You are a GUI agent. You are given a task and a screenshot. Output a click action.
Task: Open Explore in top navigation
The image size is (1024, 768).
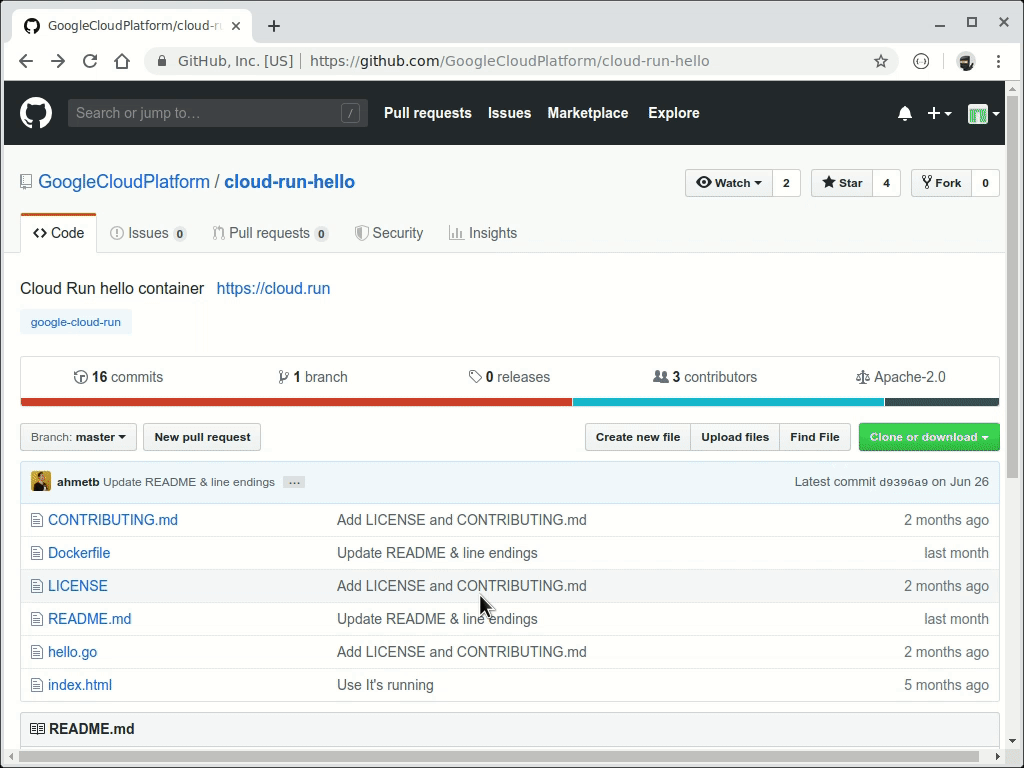[x=674, y=113]
